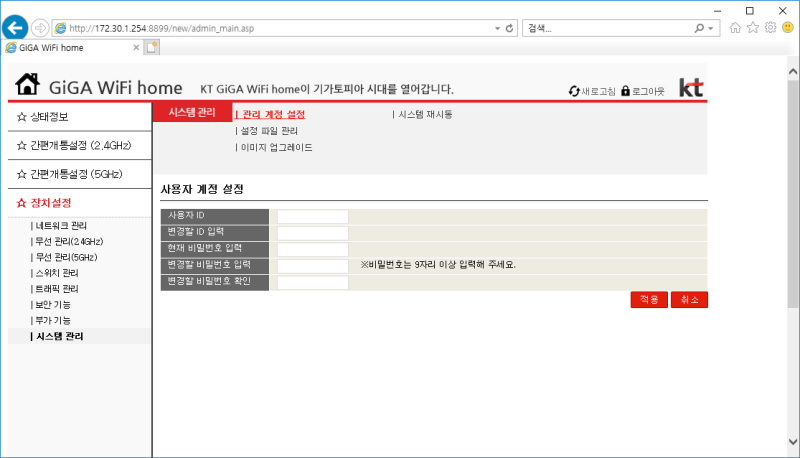This screenshot has width=800, height=458.
Task: Open 무선 관리(2.4GHz) submenu item
Action: [x=67, y=241]
